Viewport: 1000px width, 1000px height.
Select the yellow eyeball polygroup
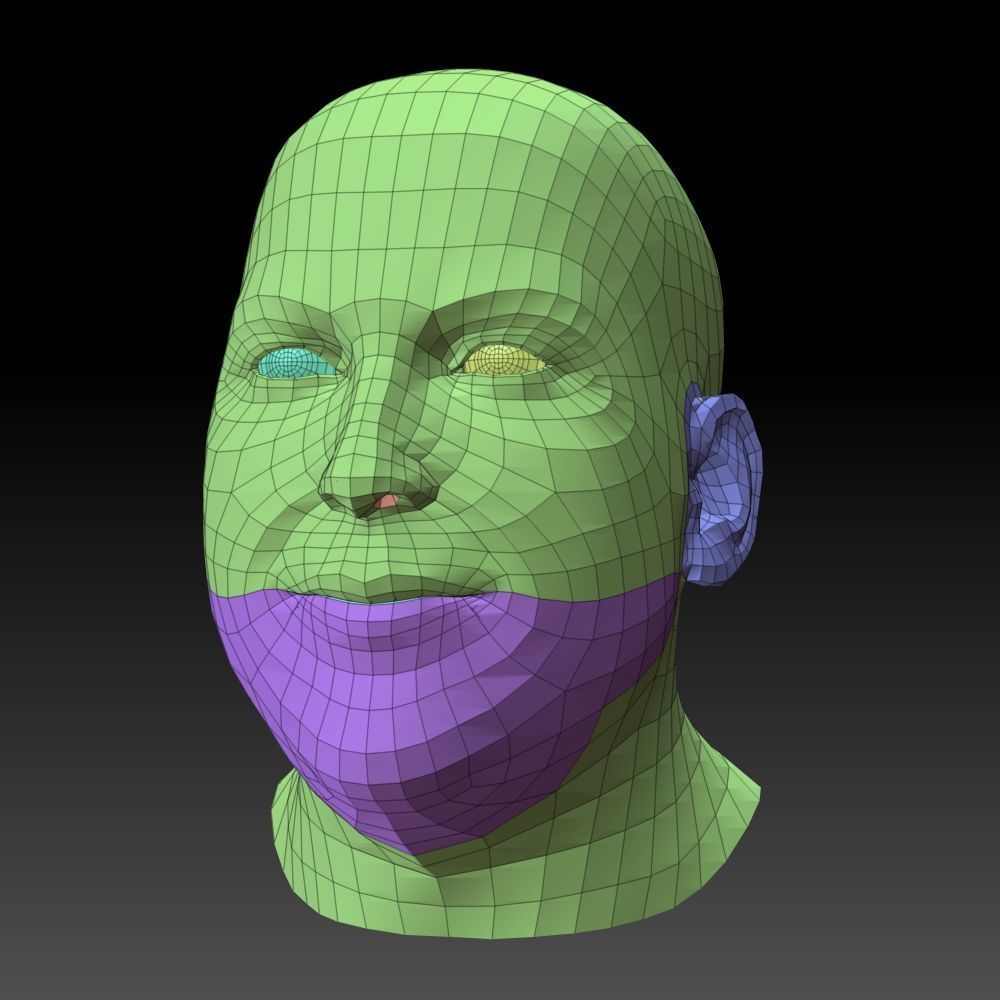click(x=504, y=358)
